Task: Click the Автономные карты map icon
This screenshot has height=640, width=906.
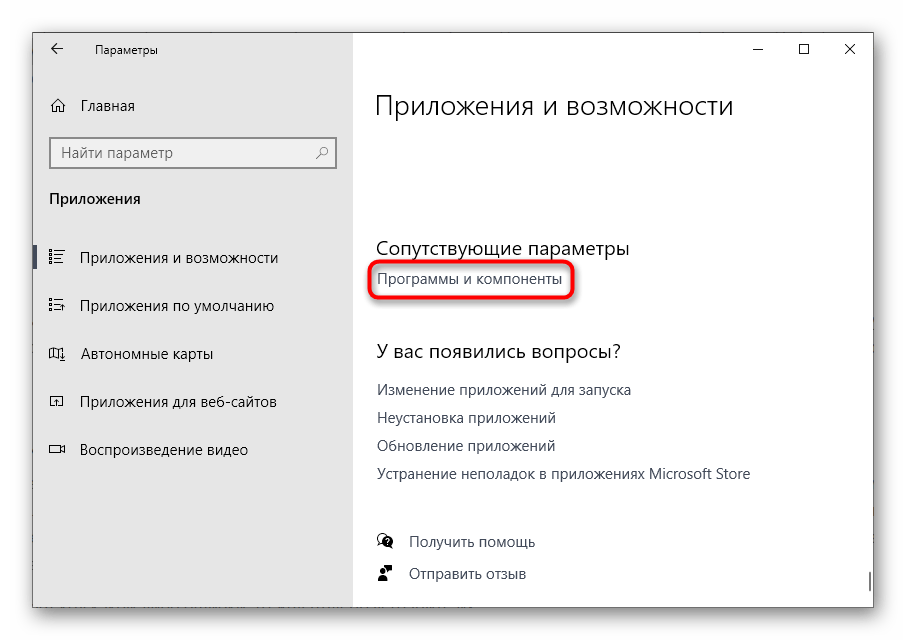Action: coord(57,353)
